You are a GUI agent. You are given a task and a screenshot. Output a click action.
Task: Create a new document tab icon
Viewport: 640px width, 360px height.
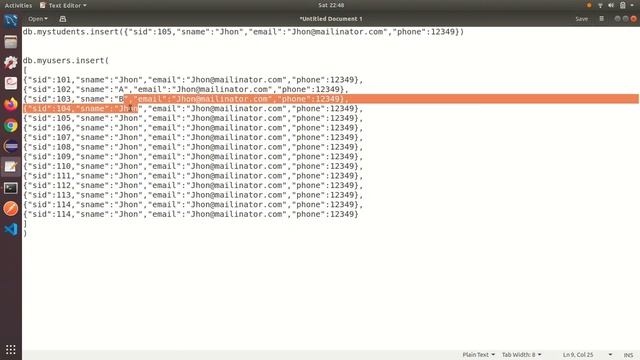(x=62, y=19)
